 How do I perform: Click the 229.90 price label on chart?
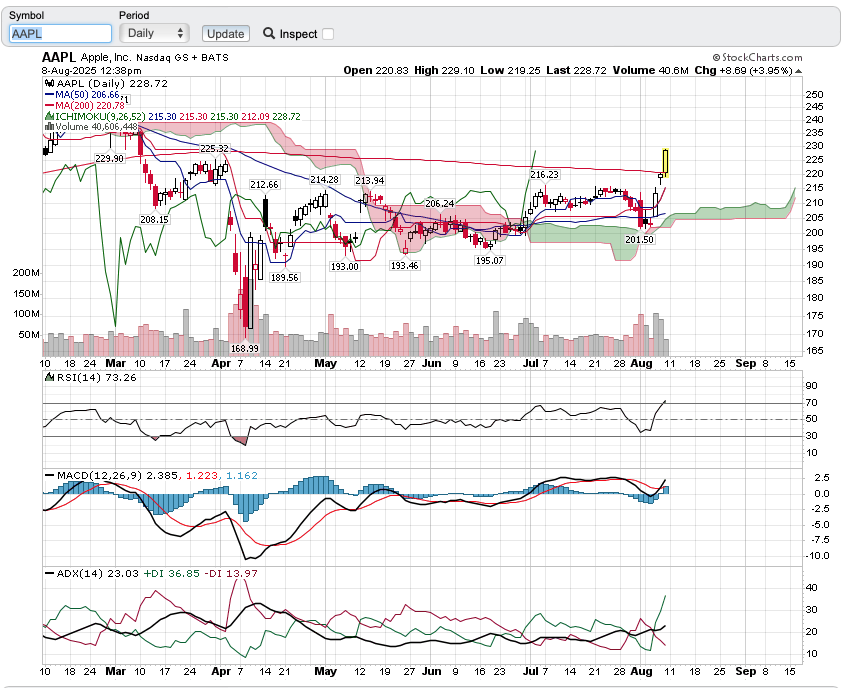(109, 158)
